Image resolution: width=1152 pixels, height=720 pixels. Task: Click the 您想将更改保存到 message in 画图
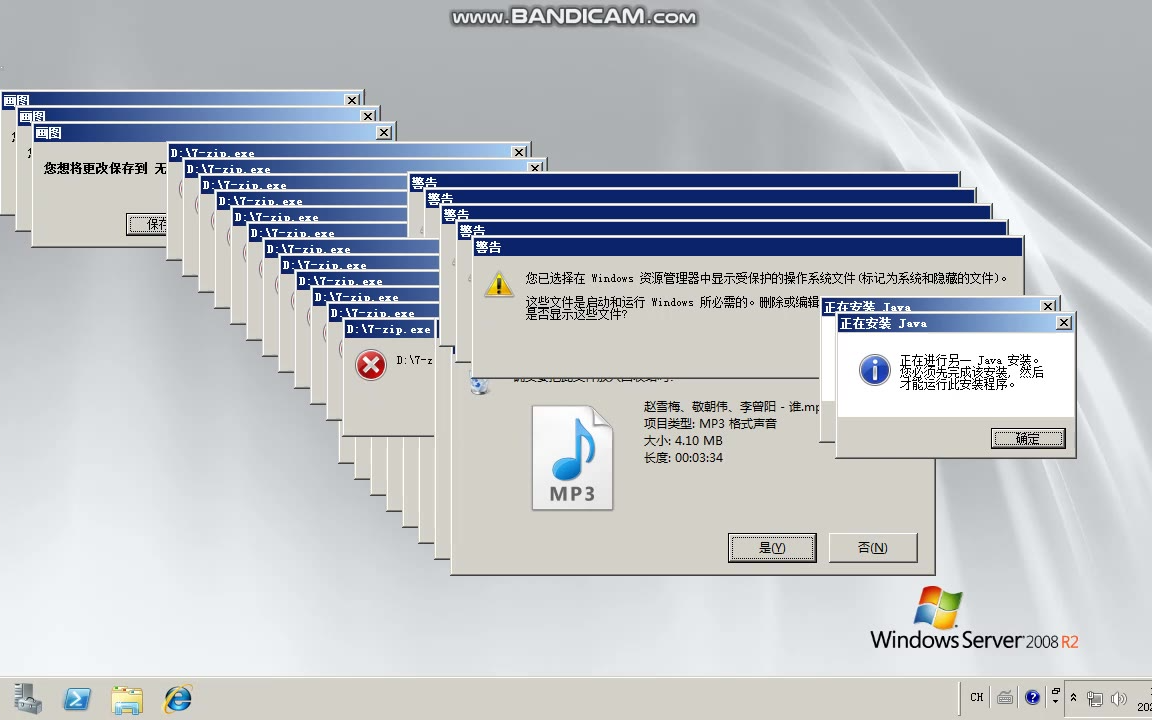click(104, 168)
